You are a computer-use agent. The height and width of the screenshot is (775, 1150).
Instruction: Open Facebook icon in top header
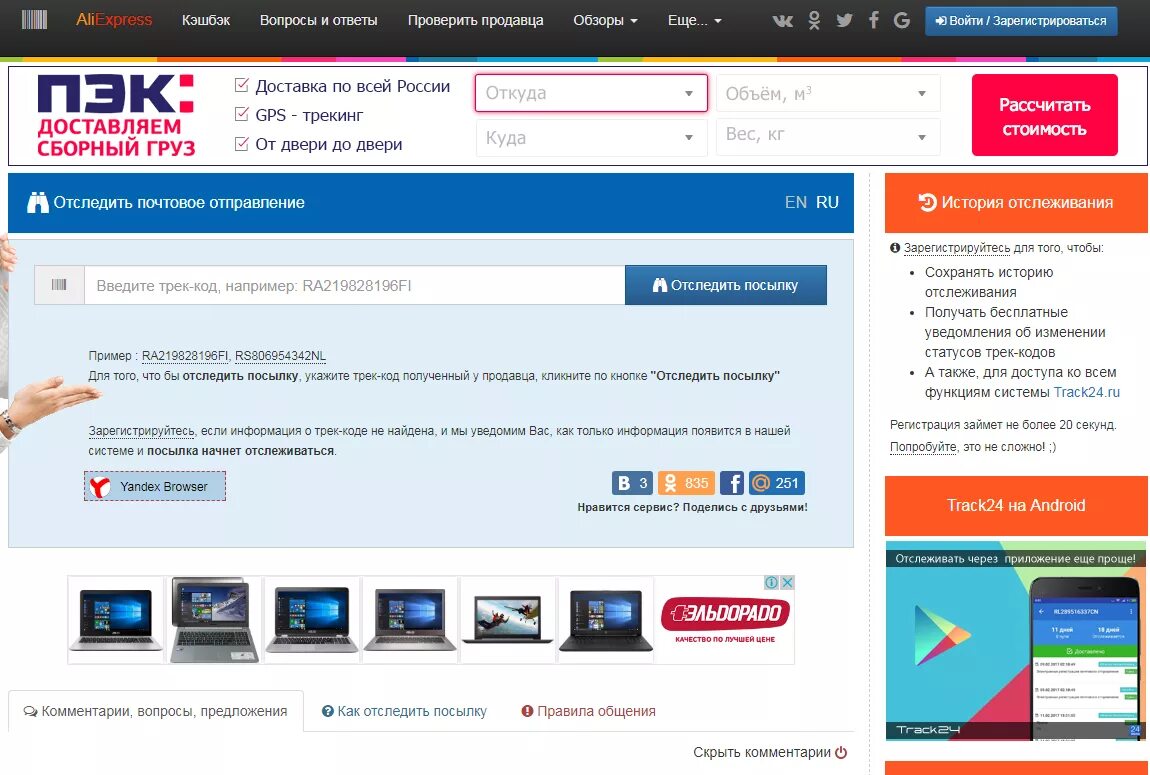[x=874, y=21]
